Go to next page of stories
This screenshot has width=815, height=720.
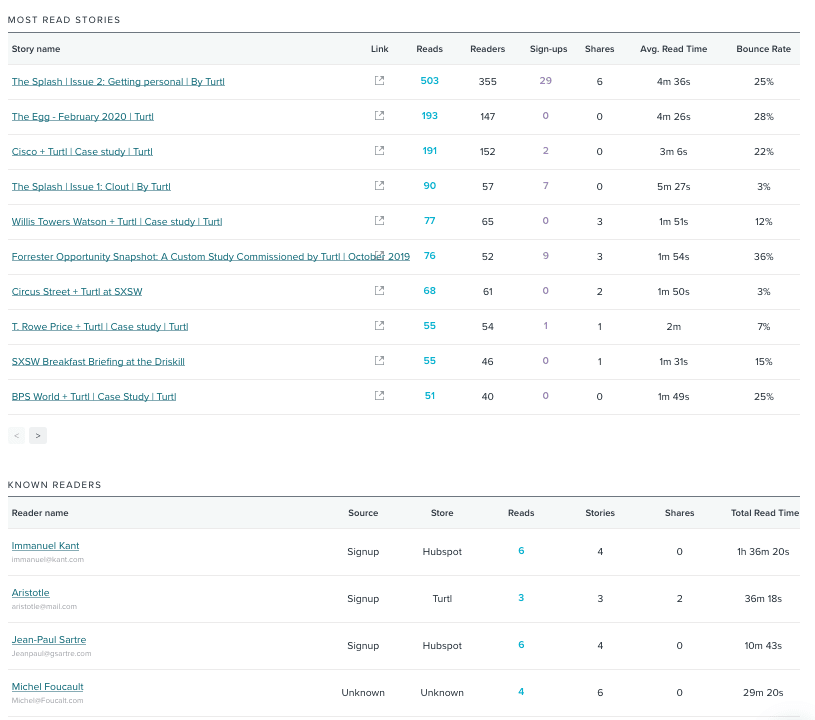click(x=38, y=435)
